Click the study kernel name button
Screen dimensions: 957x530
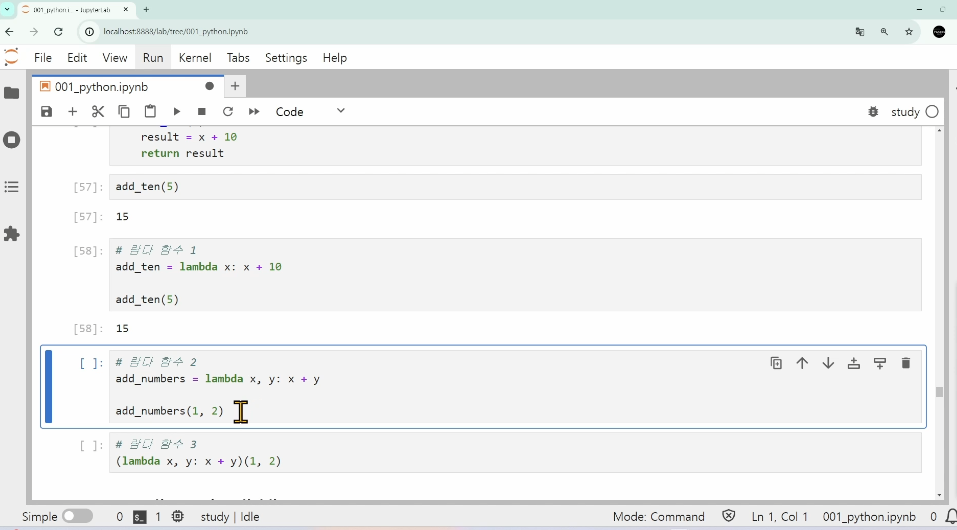pos(905,112)
